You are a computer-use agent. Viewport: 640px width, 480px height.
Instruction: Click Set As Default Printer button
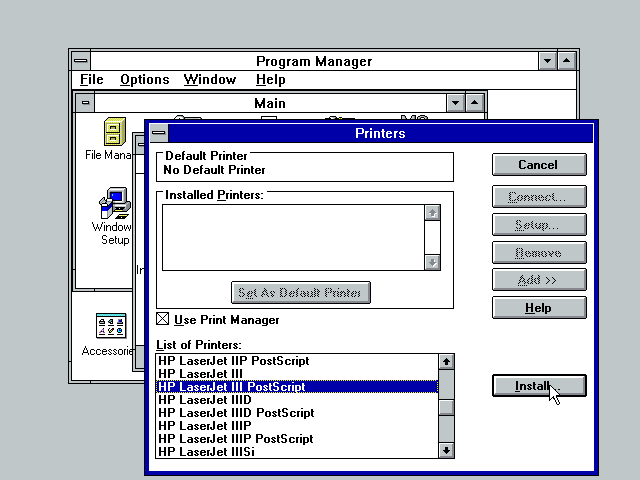(301, 292)
